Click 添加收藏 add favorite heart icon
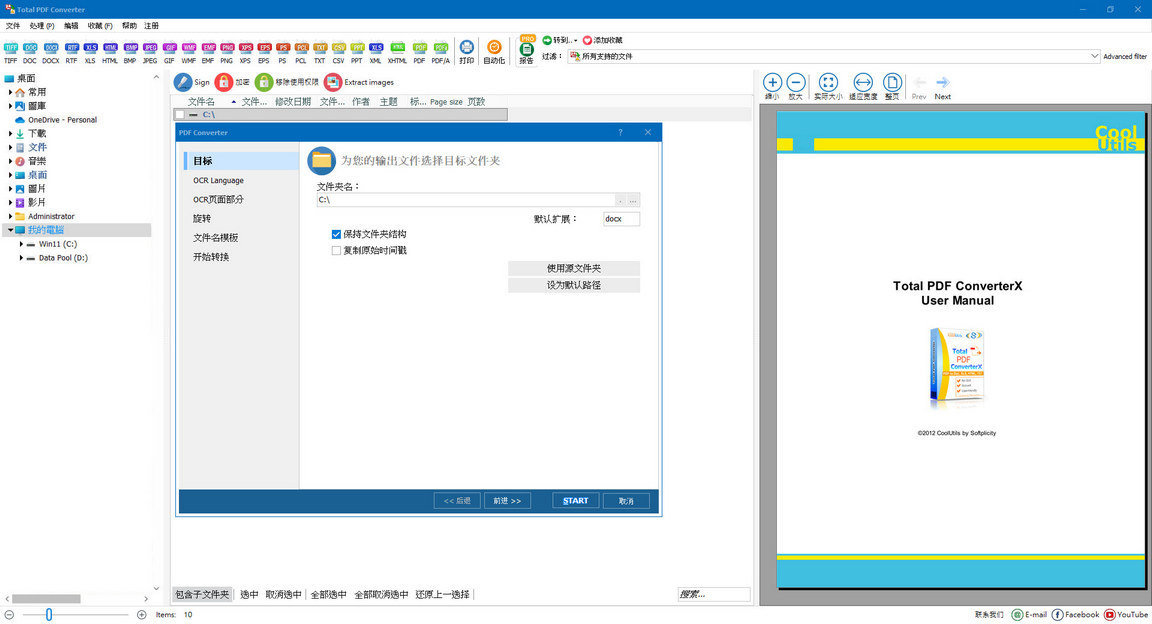1152x624 pixels. pyautogui.click(x=587, y=40)
